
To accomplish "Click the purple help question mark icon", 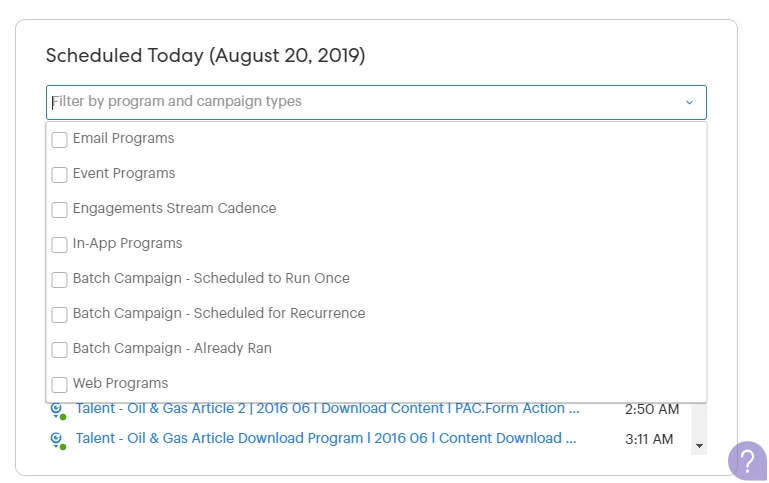I will 747,460.
